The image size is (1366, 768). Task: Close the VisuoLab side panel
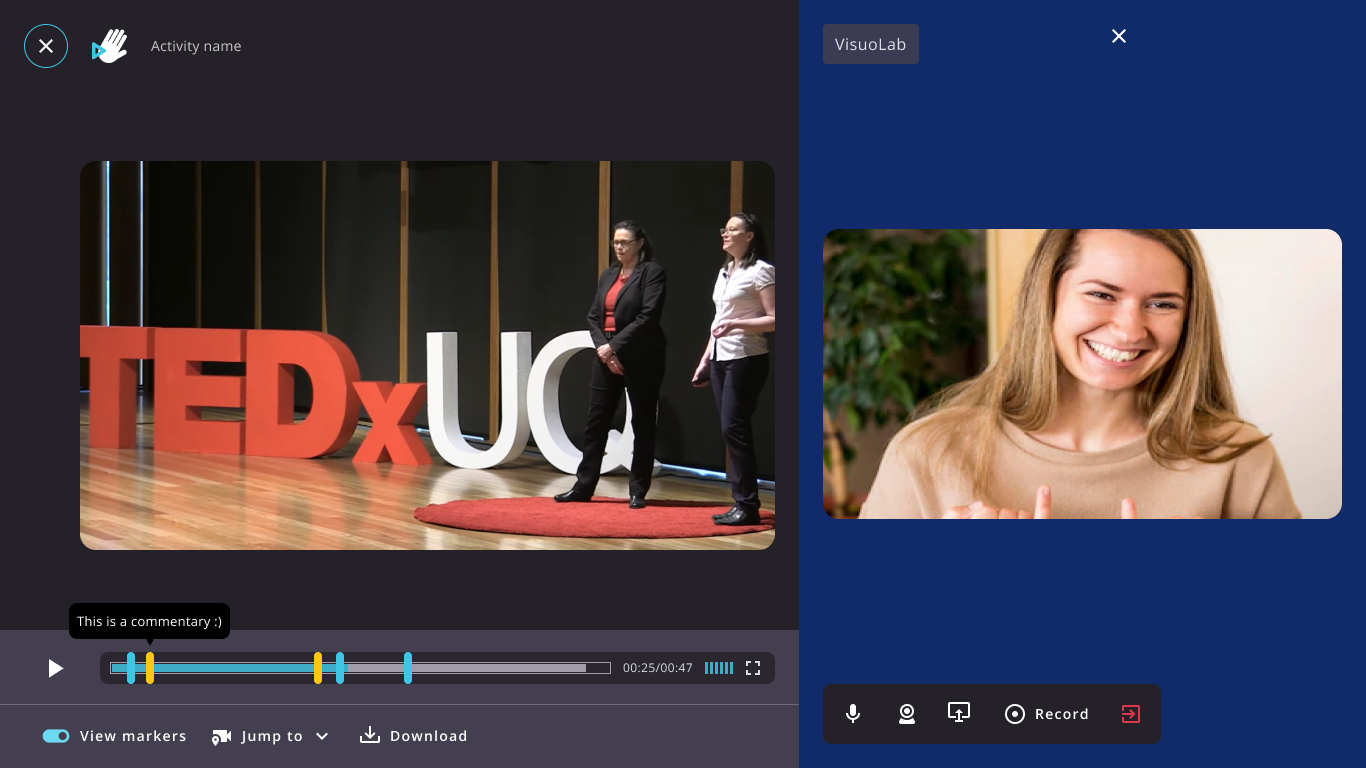1119,36
